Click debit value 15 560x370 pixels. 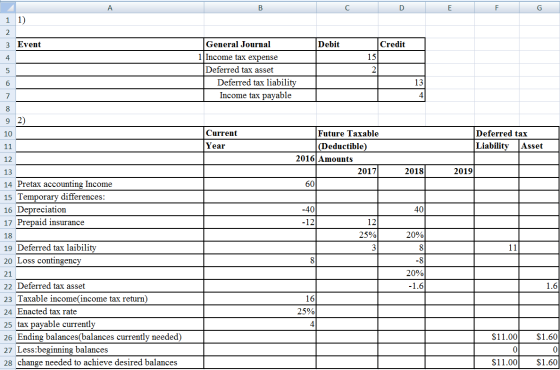pyautogui.click(x=347, y=57)
